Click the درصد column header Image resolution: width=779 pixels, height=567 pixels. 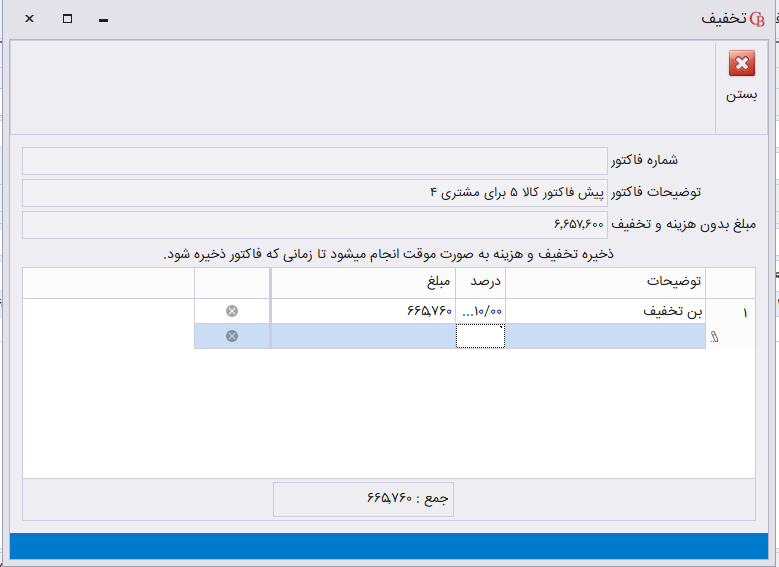481,283
